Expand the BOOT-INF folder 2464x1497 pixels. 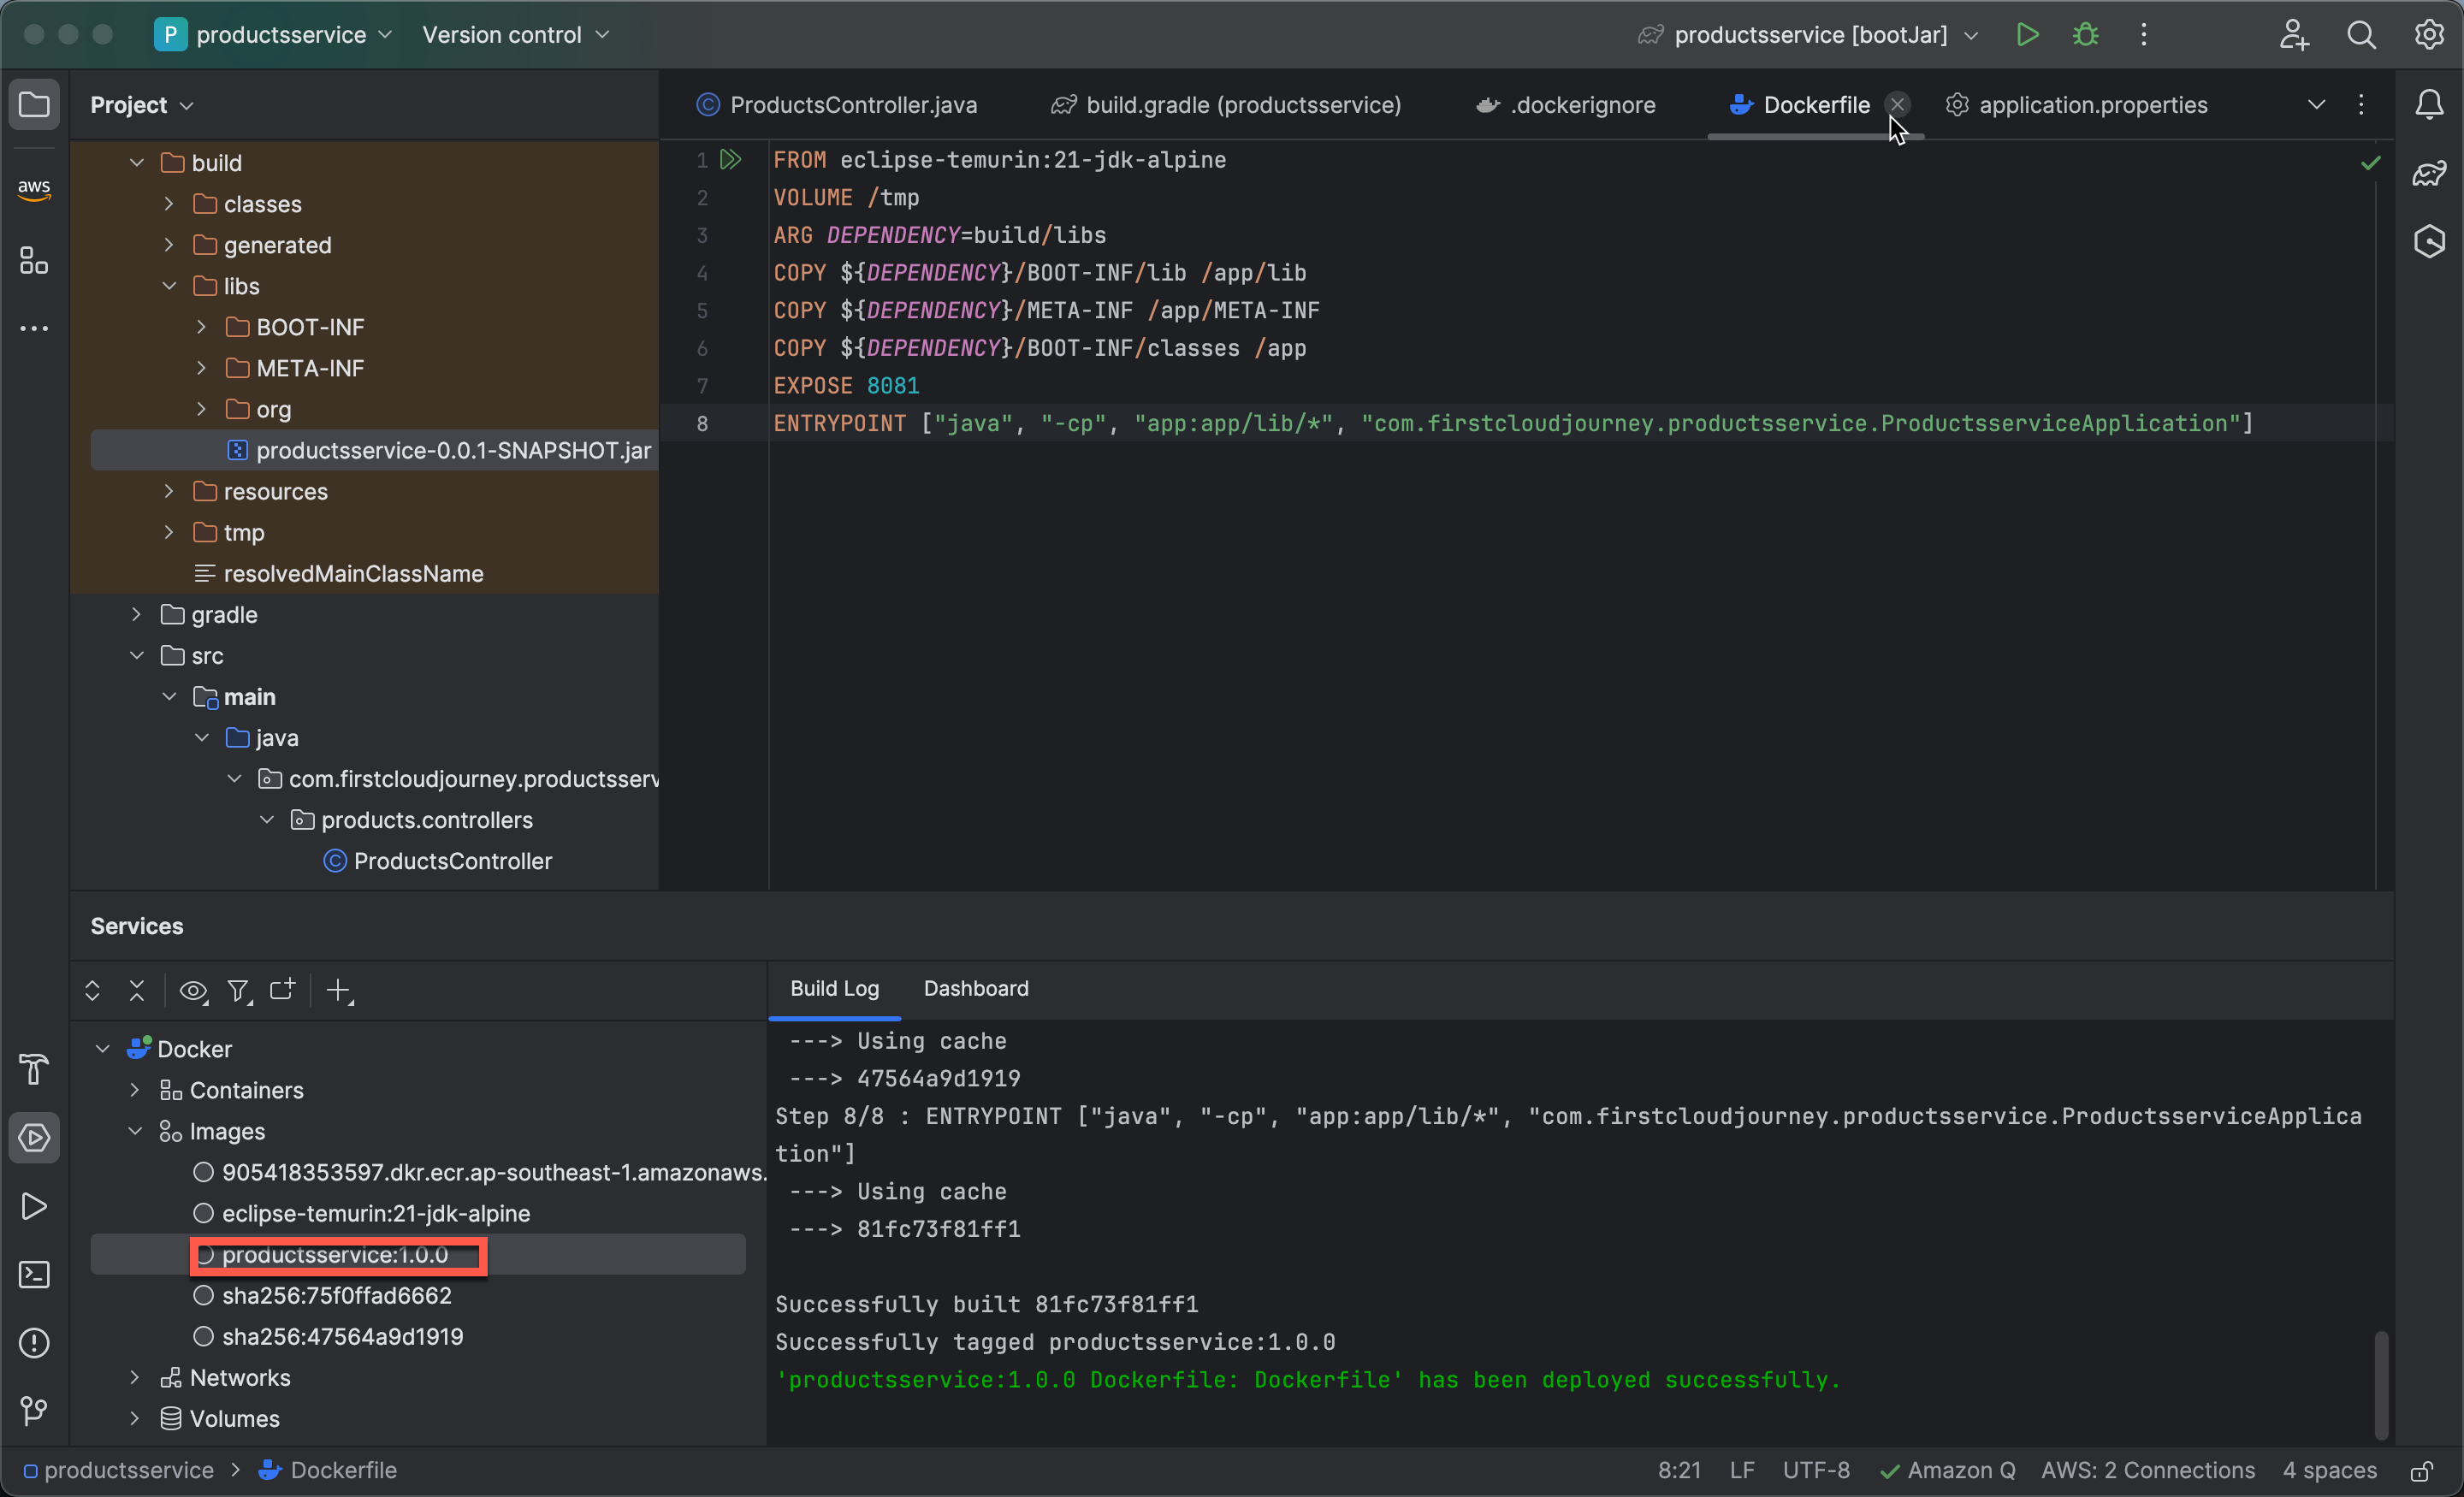(x=201, y=326)
